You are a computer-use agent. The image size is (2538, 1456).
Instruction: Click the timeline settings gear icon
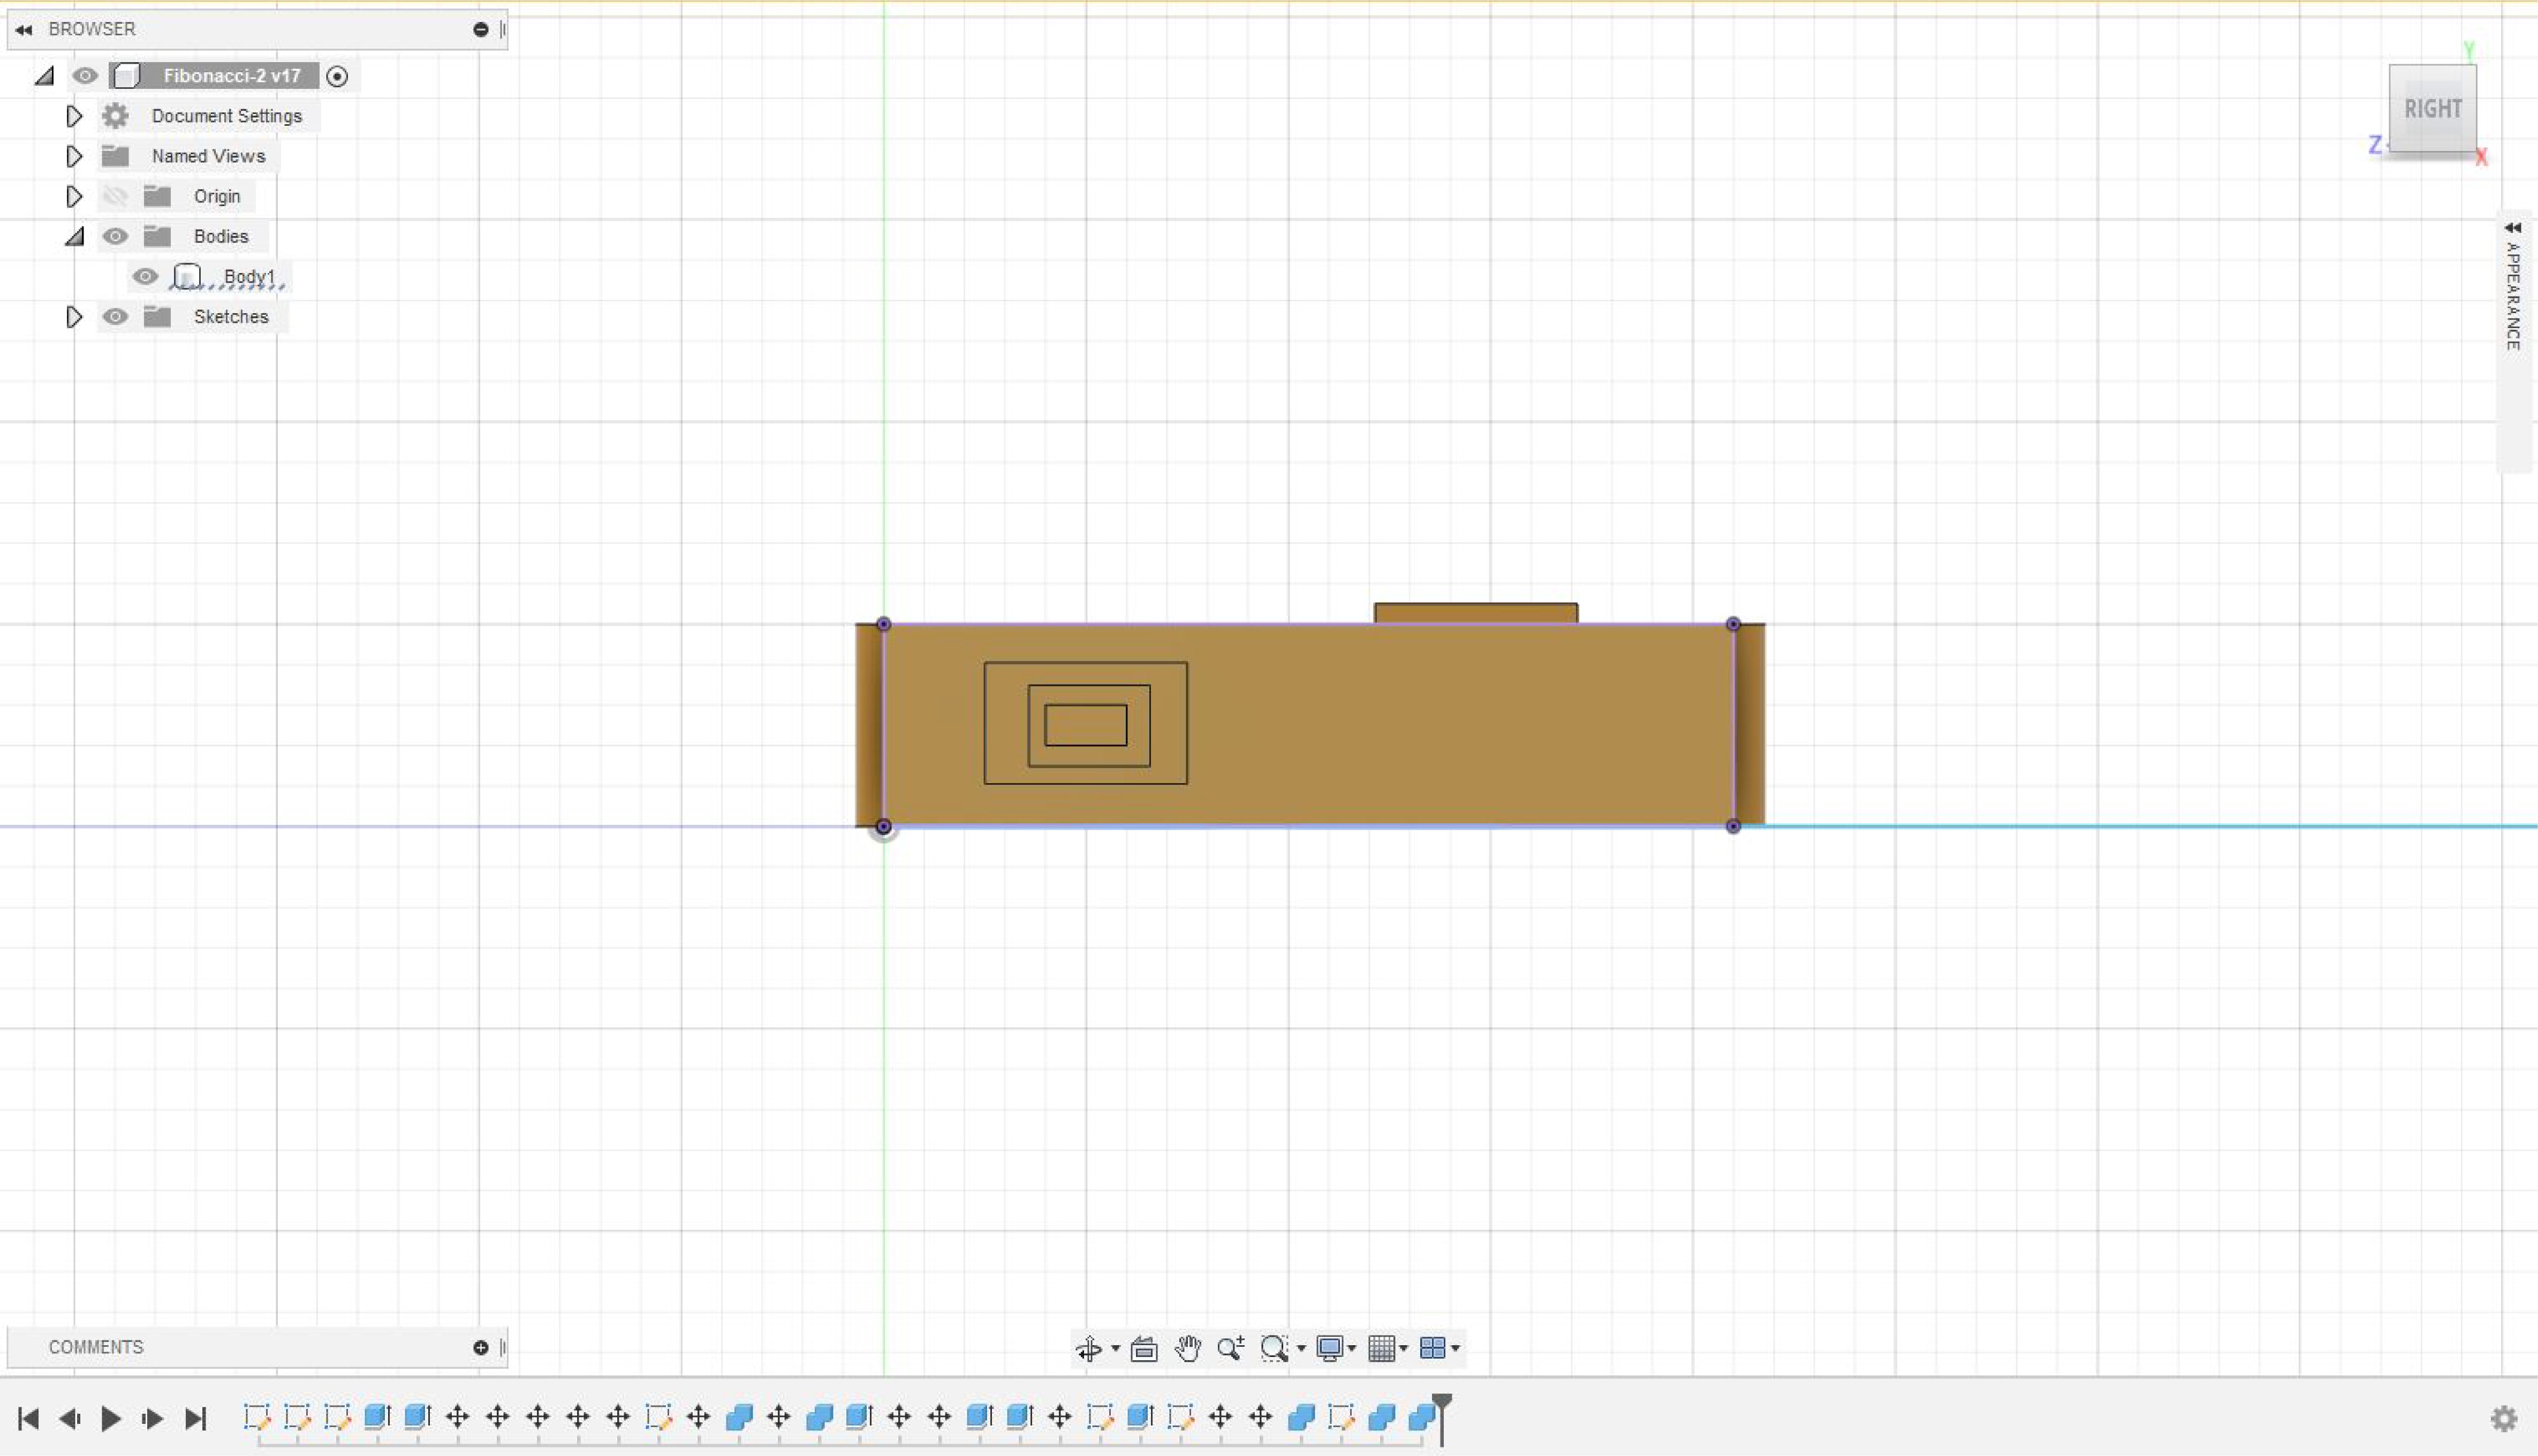coord(2504,1418)
